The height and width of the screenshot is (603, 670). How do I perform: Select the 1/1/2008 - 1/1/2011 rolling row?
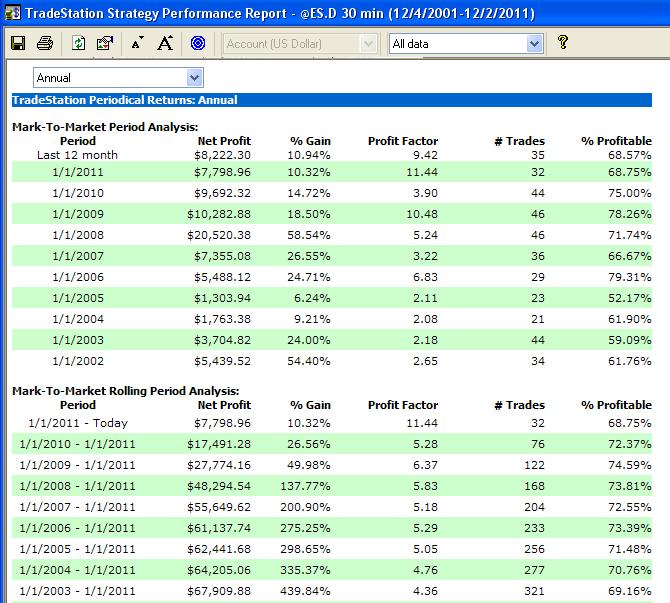(332, 486)
